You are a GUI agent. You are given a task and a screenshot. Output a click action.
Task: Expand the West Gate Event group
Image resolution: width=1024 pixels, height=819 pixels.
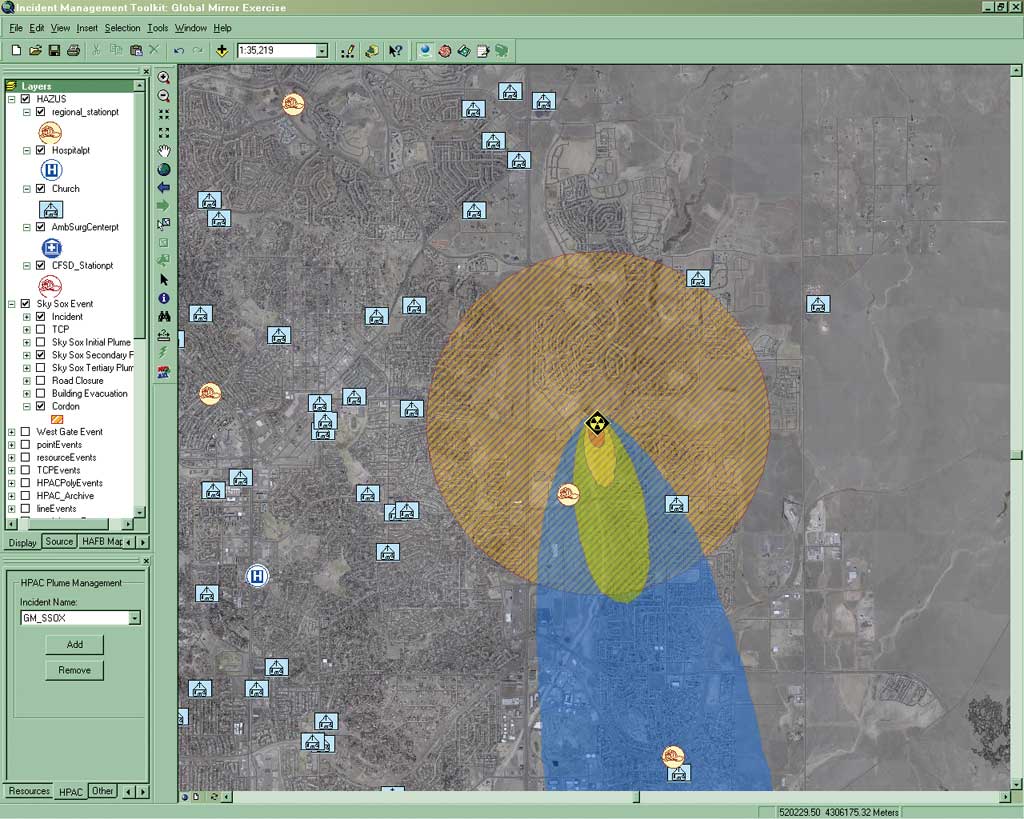pyautogui.click(x=12, y=432)
